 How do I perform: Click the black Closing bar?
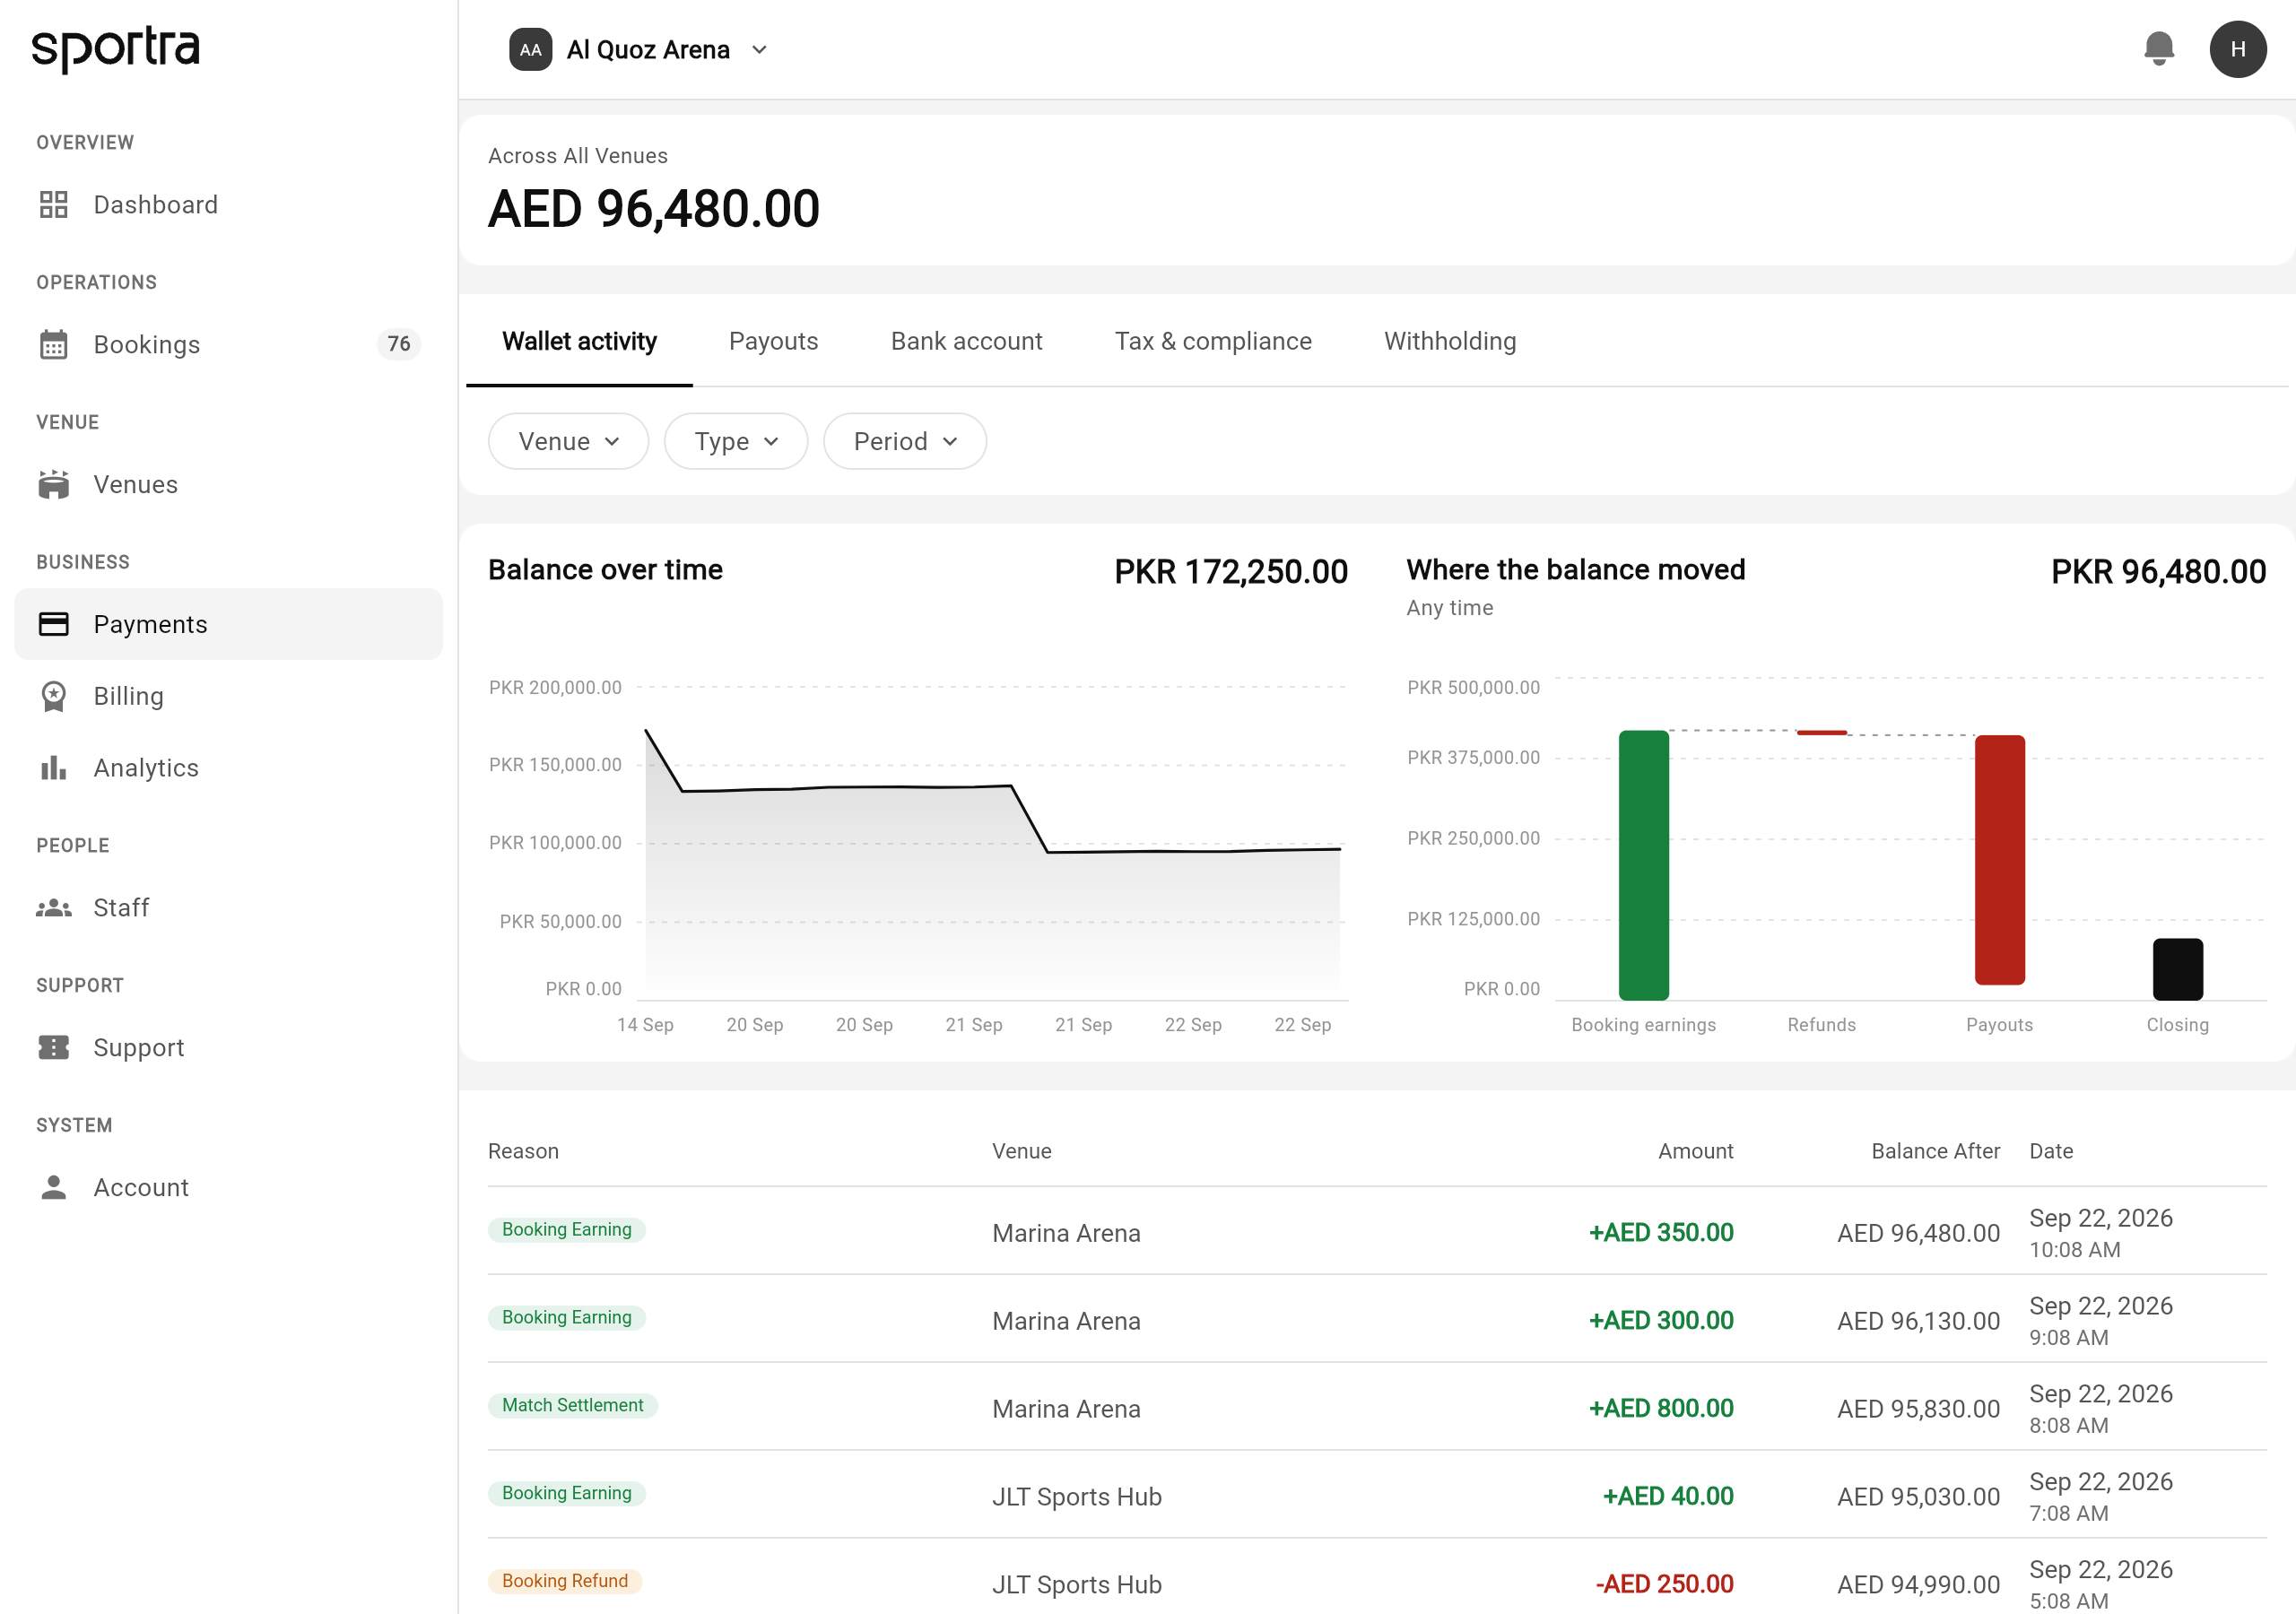(x=2178, y=969)
